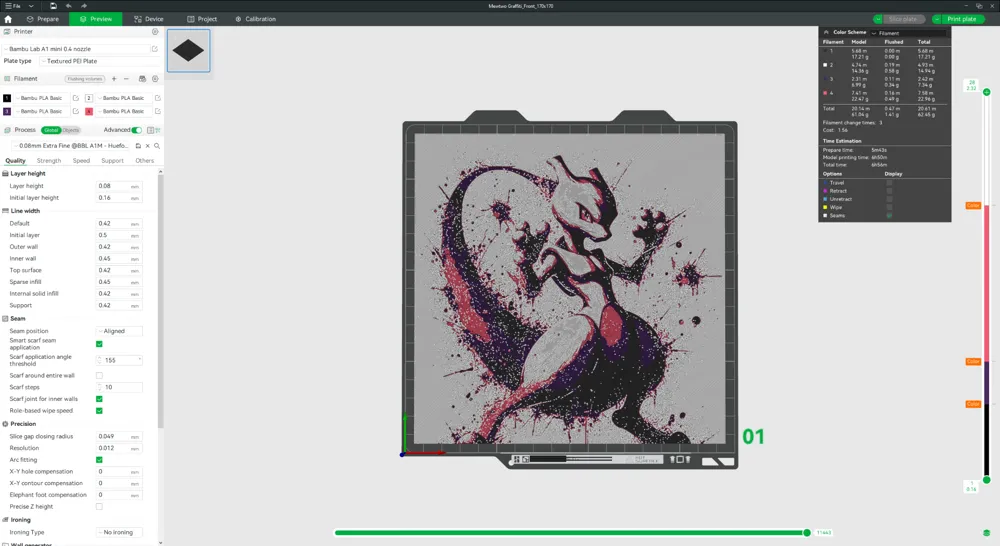This screenshot has width=1000, height=546.
Task: Switch to the Device tab
Action: [149, 19]
